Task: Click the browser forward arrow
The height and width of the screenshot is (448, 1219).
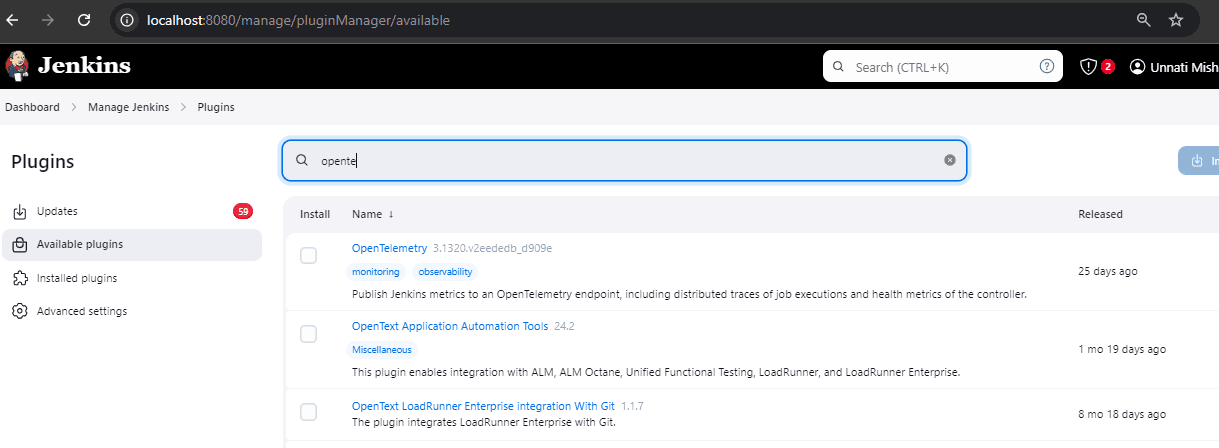Action: point(48,19)
